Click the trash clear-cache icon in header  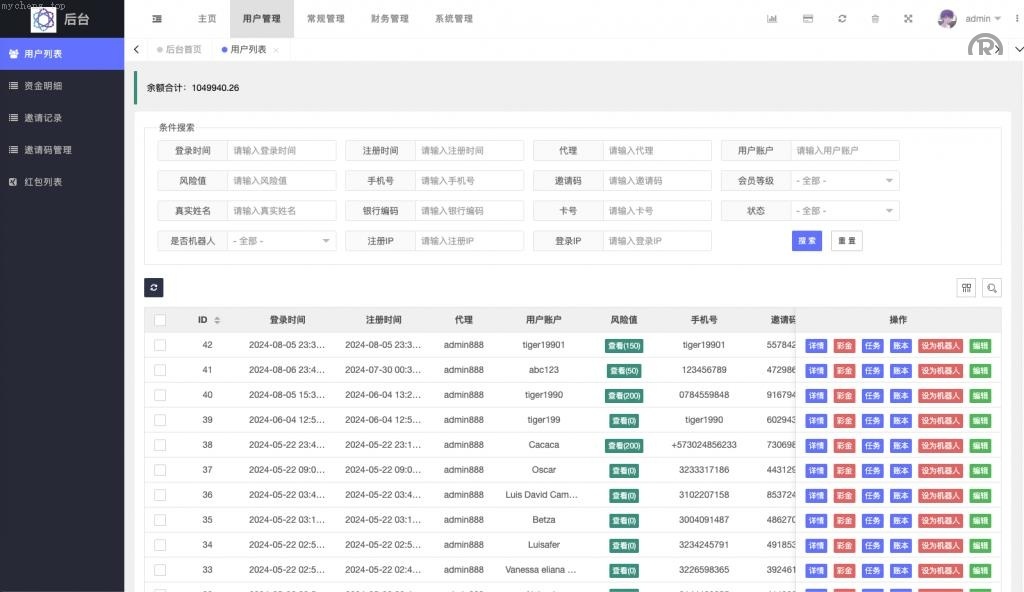tap(875, 19)
